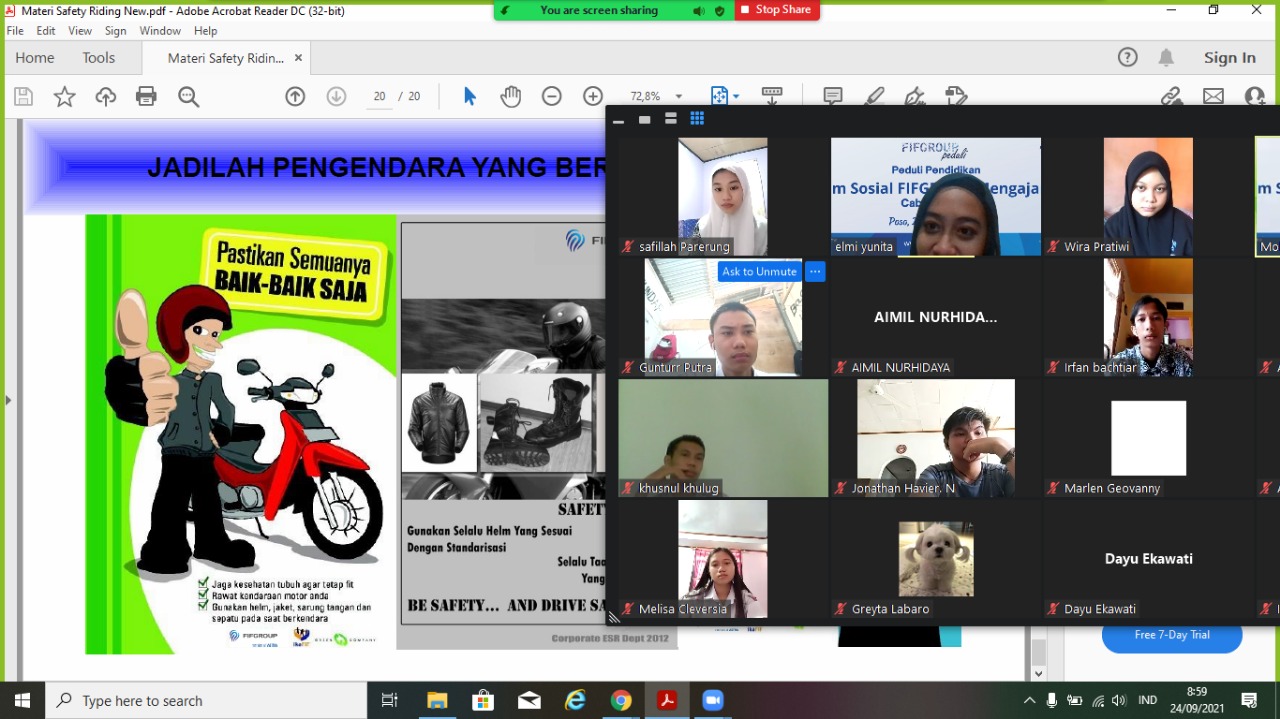Switch Zoom panel to single video view

644,119
